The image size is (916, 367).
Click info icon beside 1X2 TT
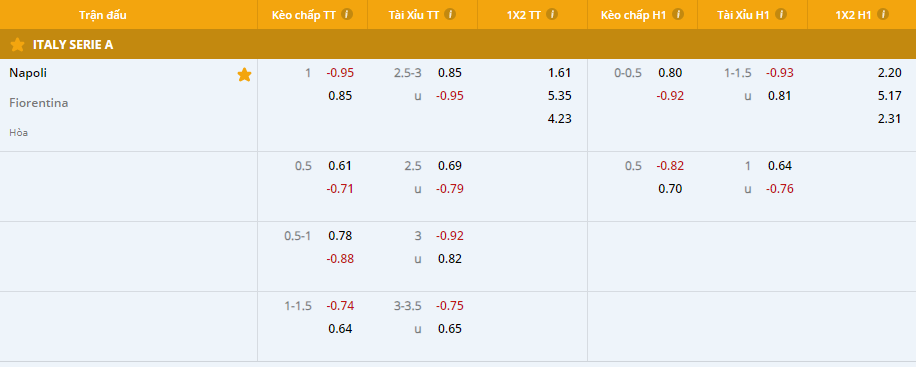click(x=552, y=15)
